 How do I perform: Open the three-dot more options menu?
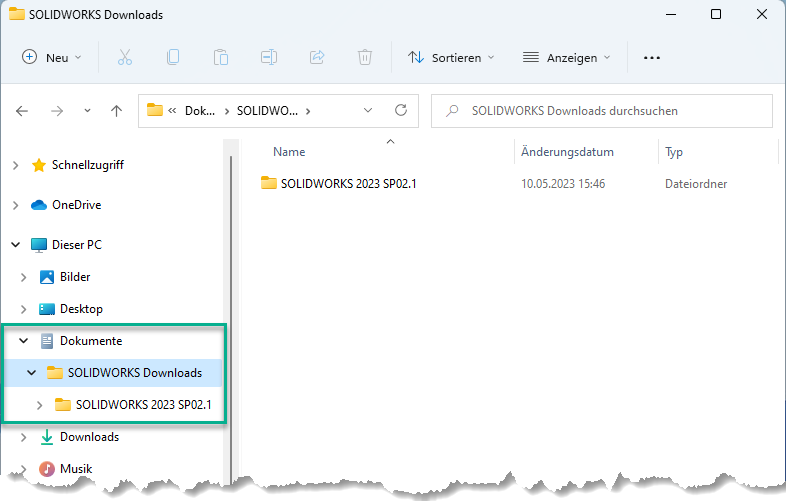click(652, 58)
